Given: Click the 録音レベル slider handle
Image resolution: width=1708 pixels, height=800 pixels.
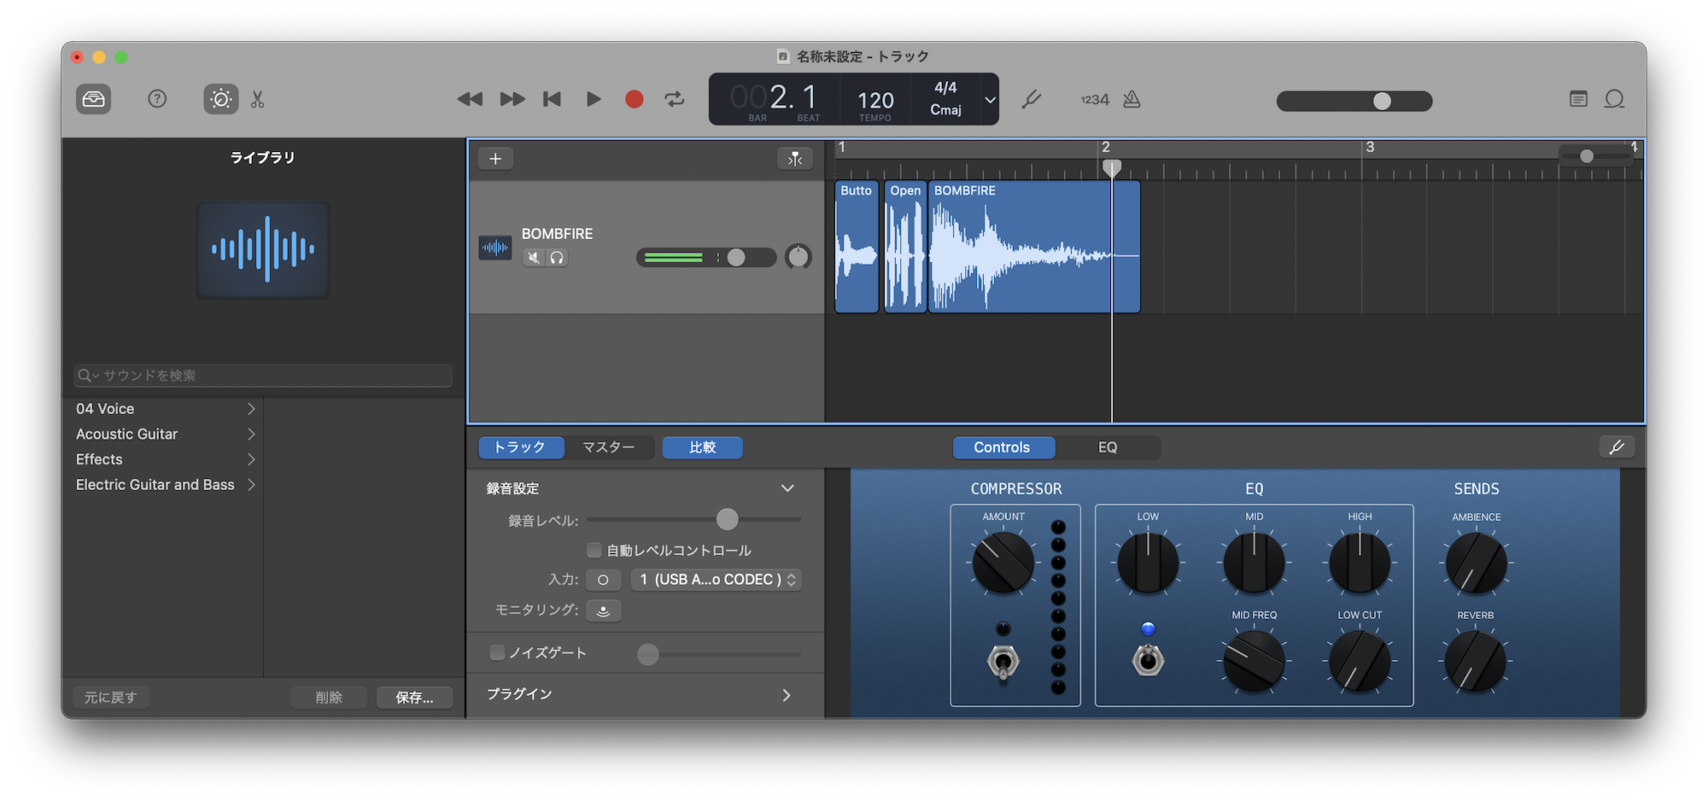Looking at the screenshot, I should pos(727,519).
